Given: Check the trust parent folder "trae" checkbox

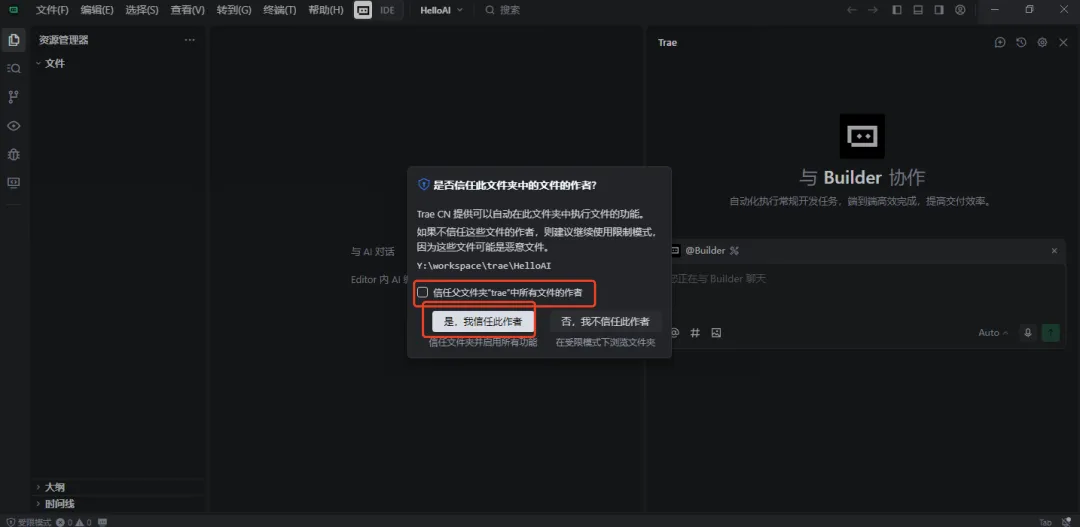Looking at the screenshot, I should (x=423, y=292).
